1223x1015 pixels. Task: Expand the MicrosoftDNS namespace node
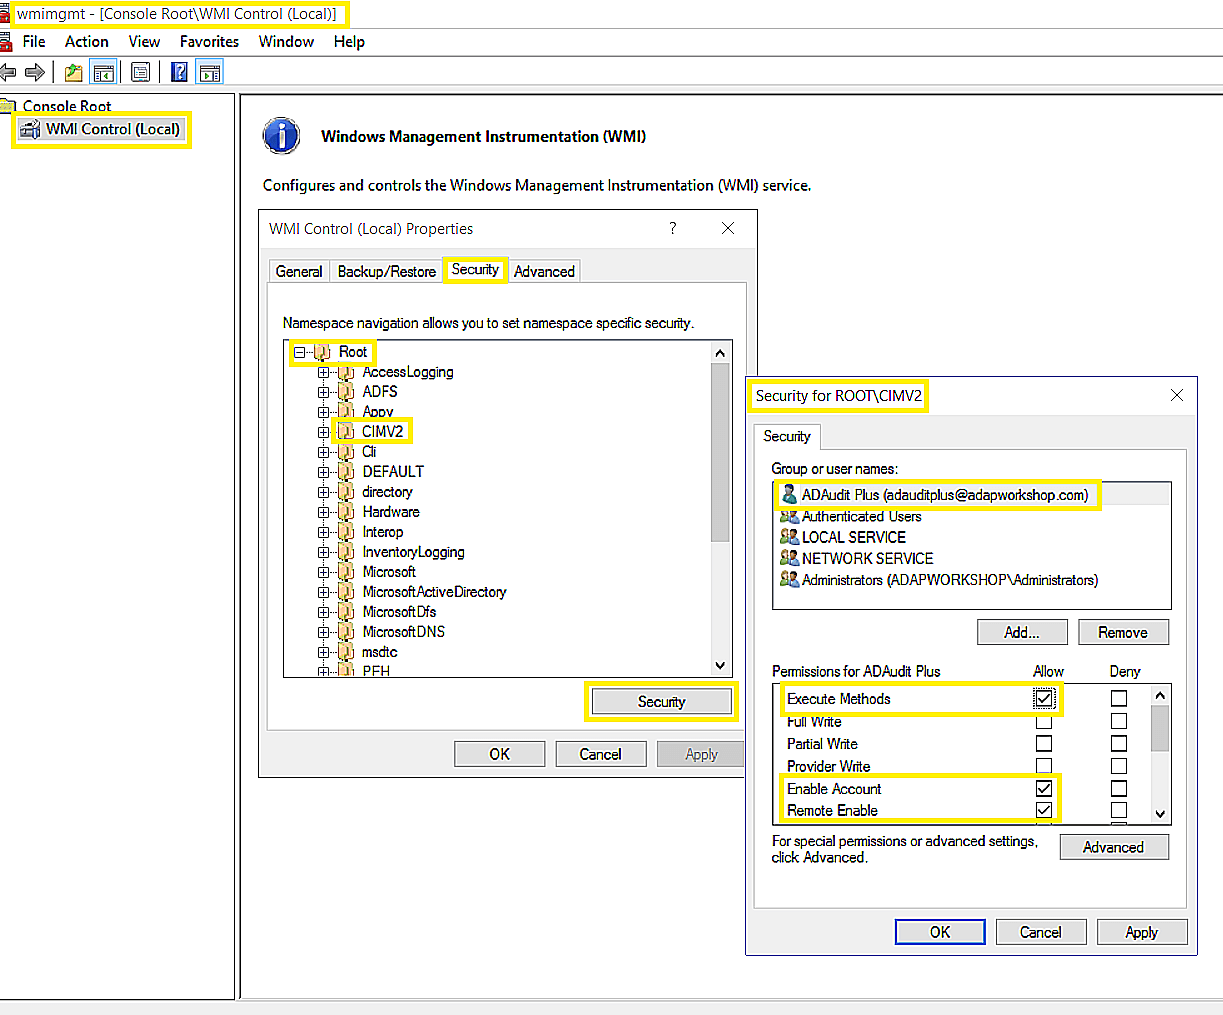tap(323, 632)
